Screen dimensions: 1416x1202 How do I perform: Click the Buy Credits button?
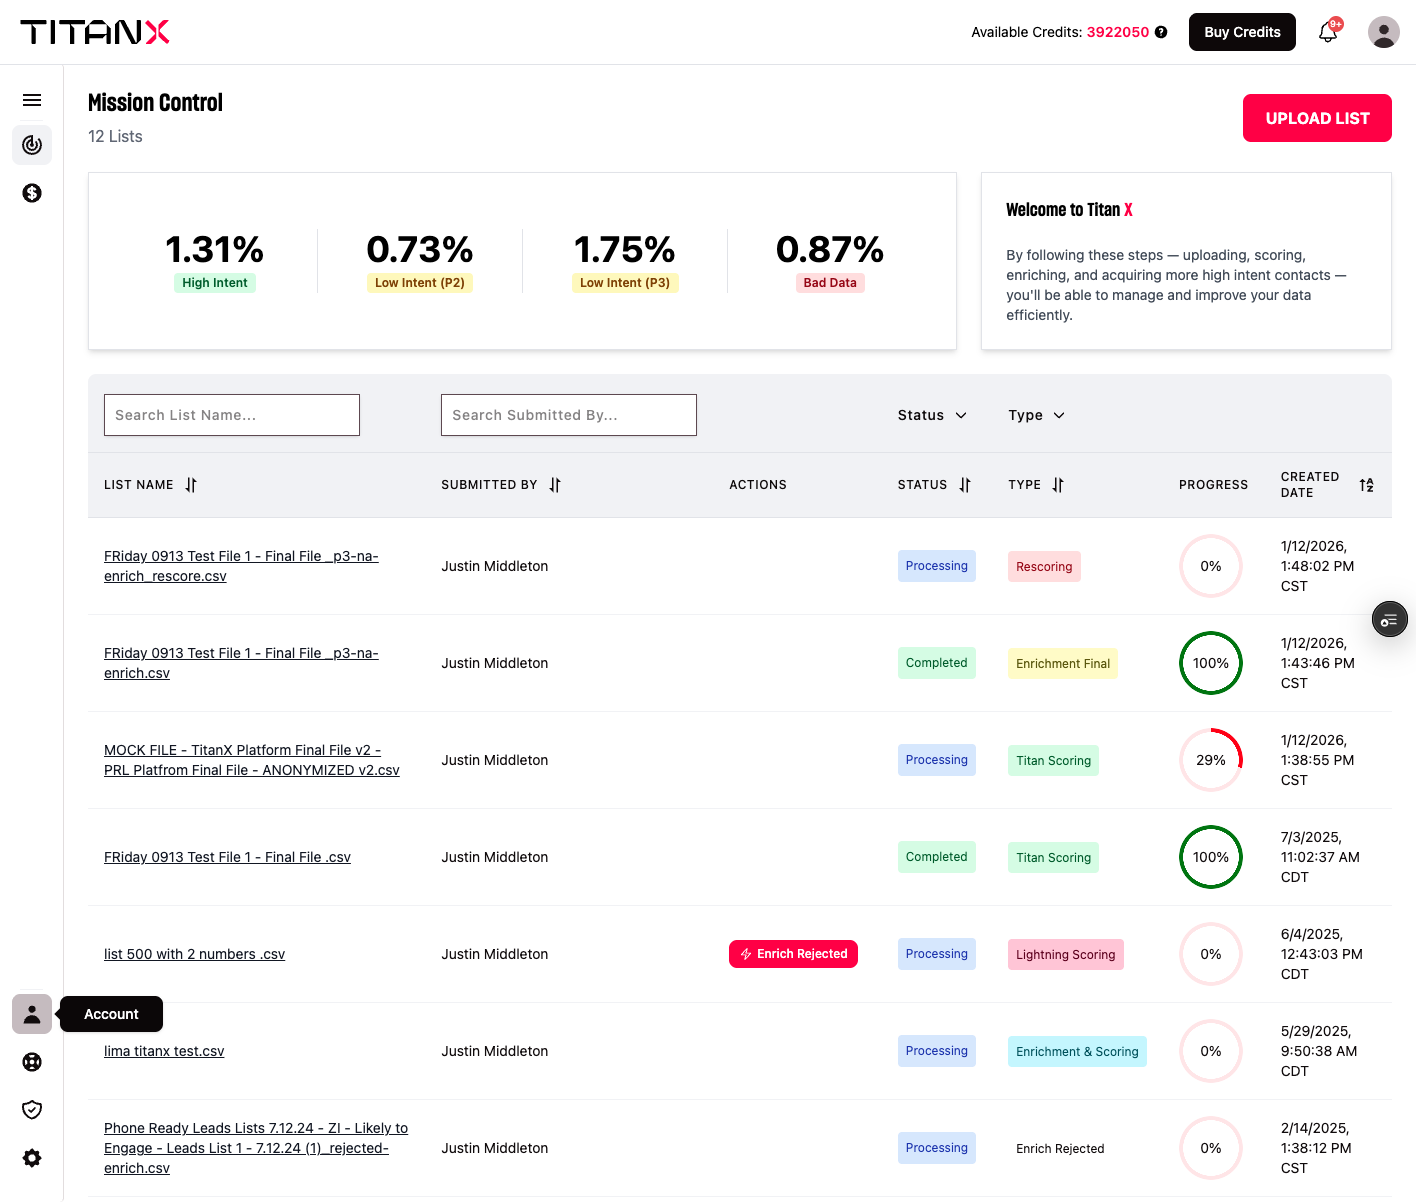pyautogui.click(x=1242, y=32)
